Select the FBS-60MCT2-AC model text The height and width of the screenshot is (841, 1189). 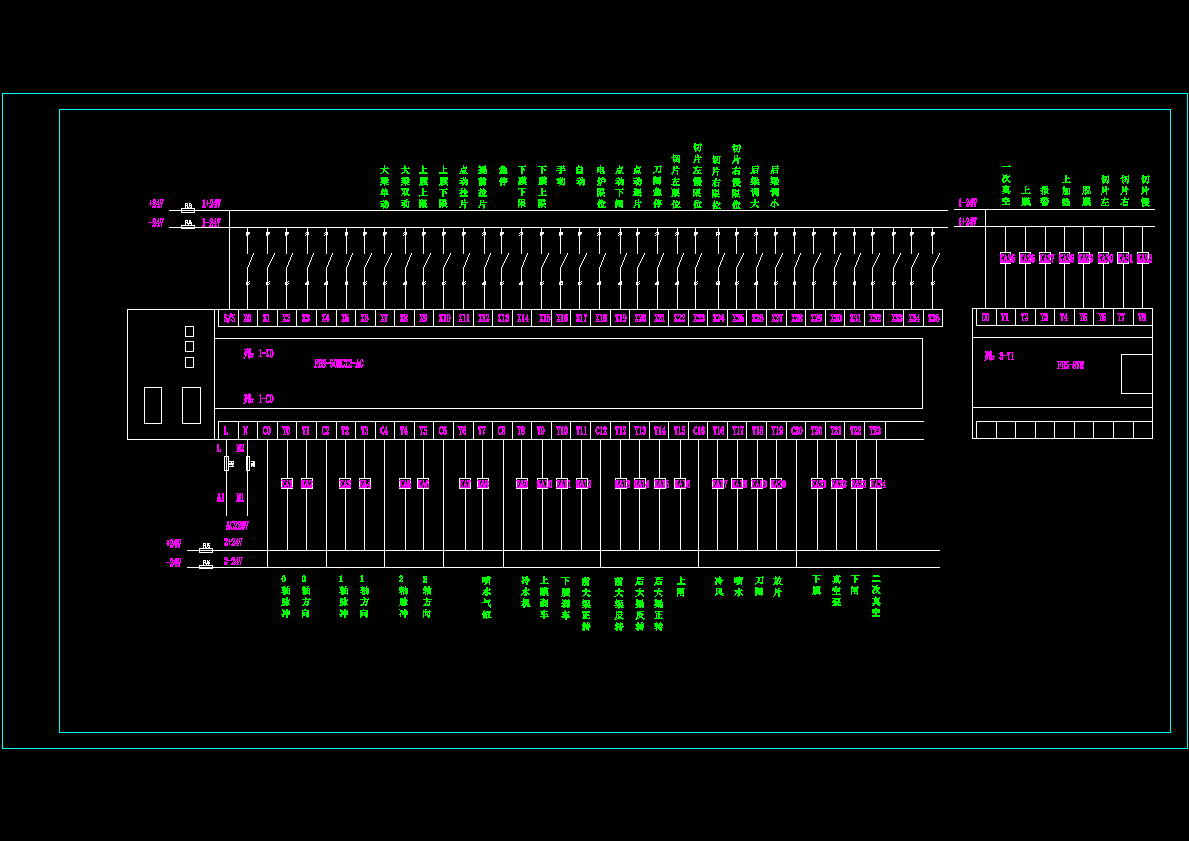tap(339, 364)
